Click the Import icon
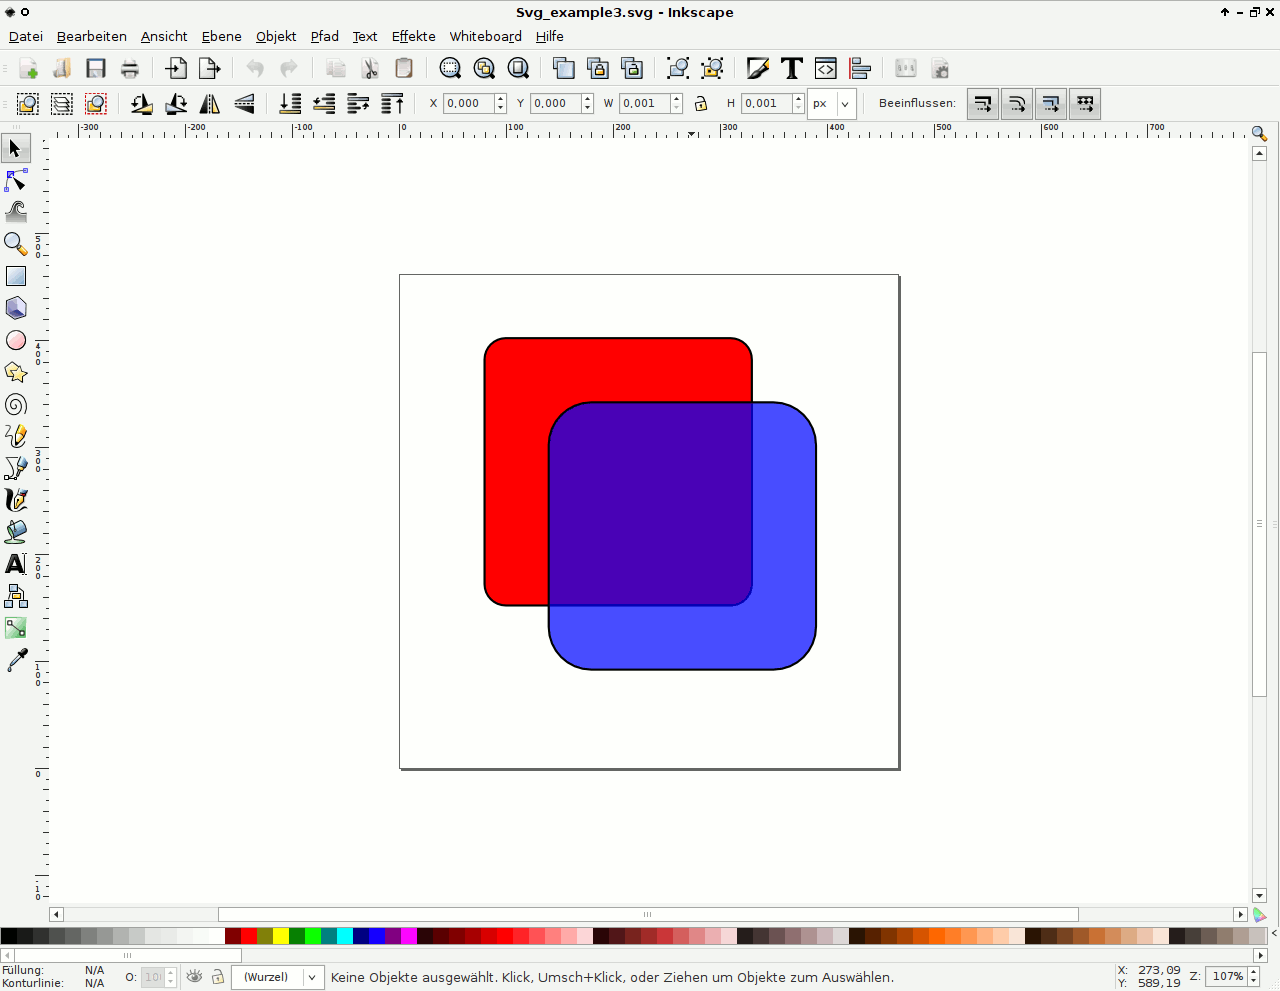This screenshot has width=1280, height=991. [x=176, y=68]
